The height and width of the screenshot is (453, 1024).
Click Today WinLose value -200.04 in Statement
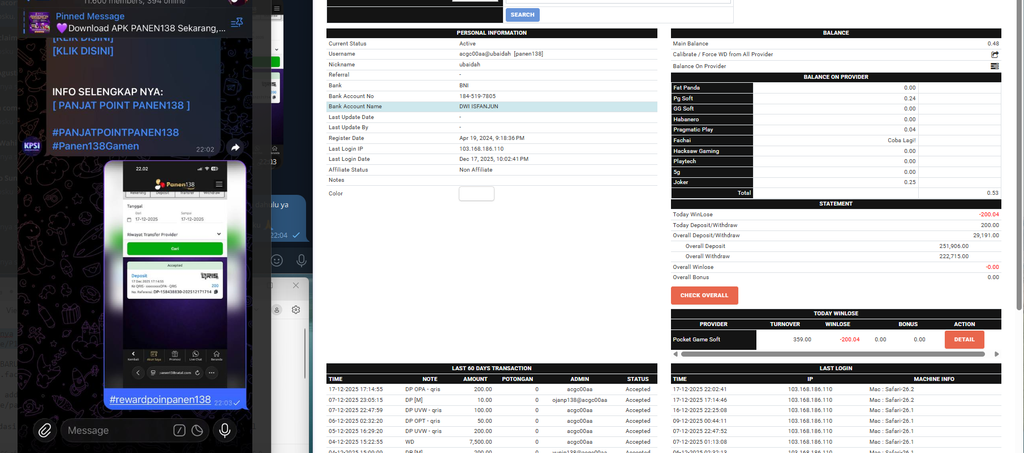pyautogui.click(x=988, y=214)
